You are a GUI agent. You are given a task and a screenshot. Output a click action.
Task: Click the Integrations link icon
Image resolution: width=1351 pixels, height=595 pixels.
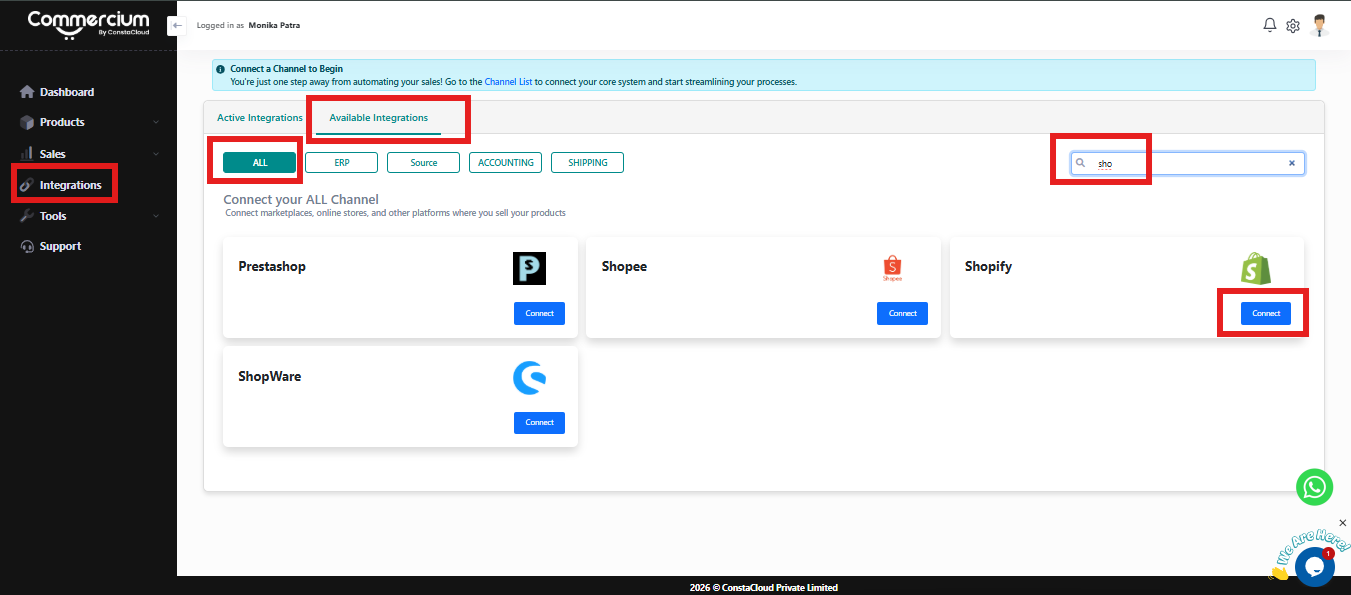click(x=27, y=185)
